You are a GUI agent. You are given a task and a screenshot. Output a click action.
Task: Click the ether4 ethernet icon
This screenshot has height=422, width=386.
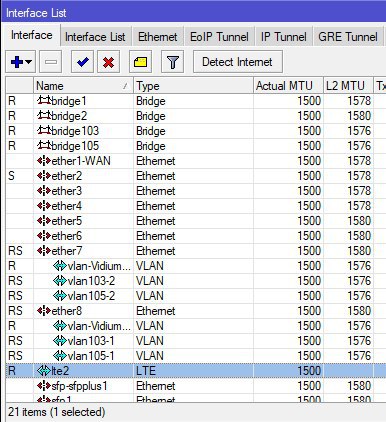pyautogui.click(x=44, y=206)
